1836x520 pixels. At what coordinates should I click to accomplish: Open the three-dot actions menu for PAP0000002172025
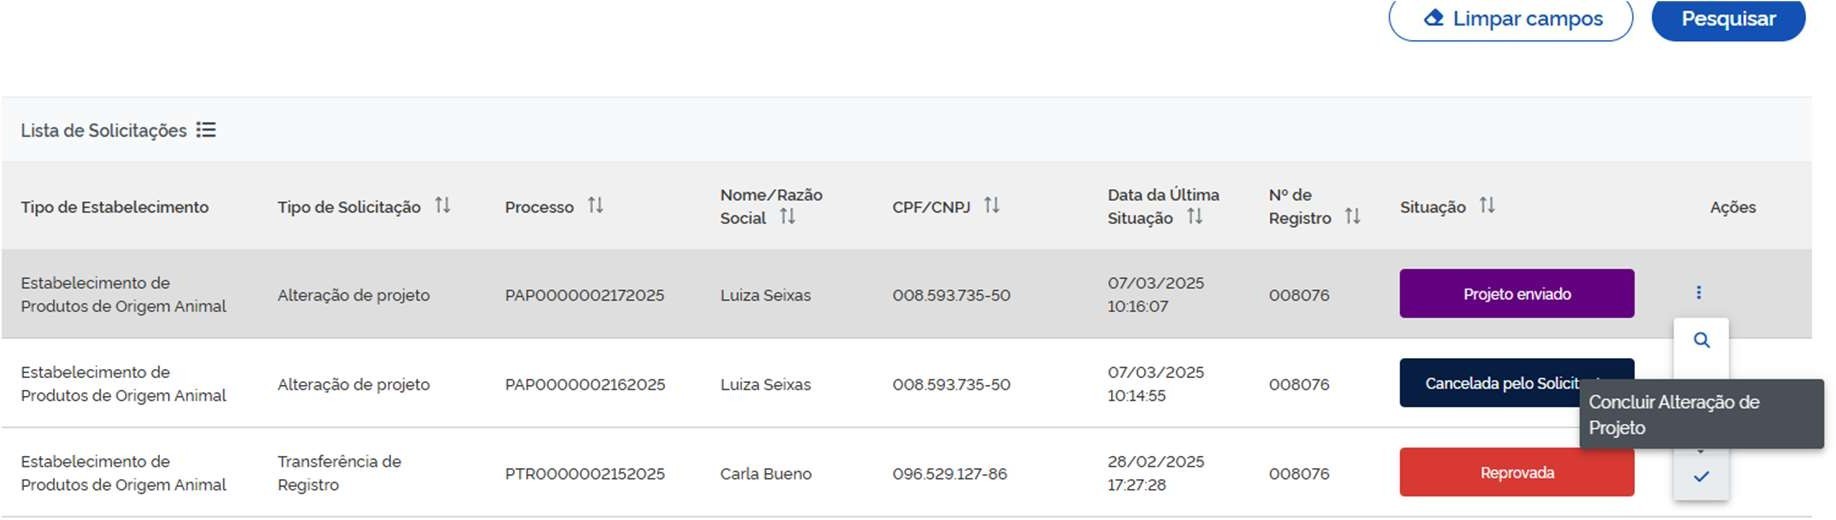(x=1698, y=293)
